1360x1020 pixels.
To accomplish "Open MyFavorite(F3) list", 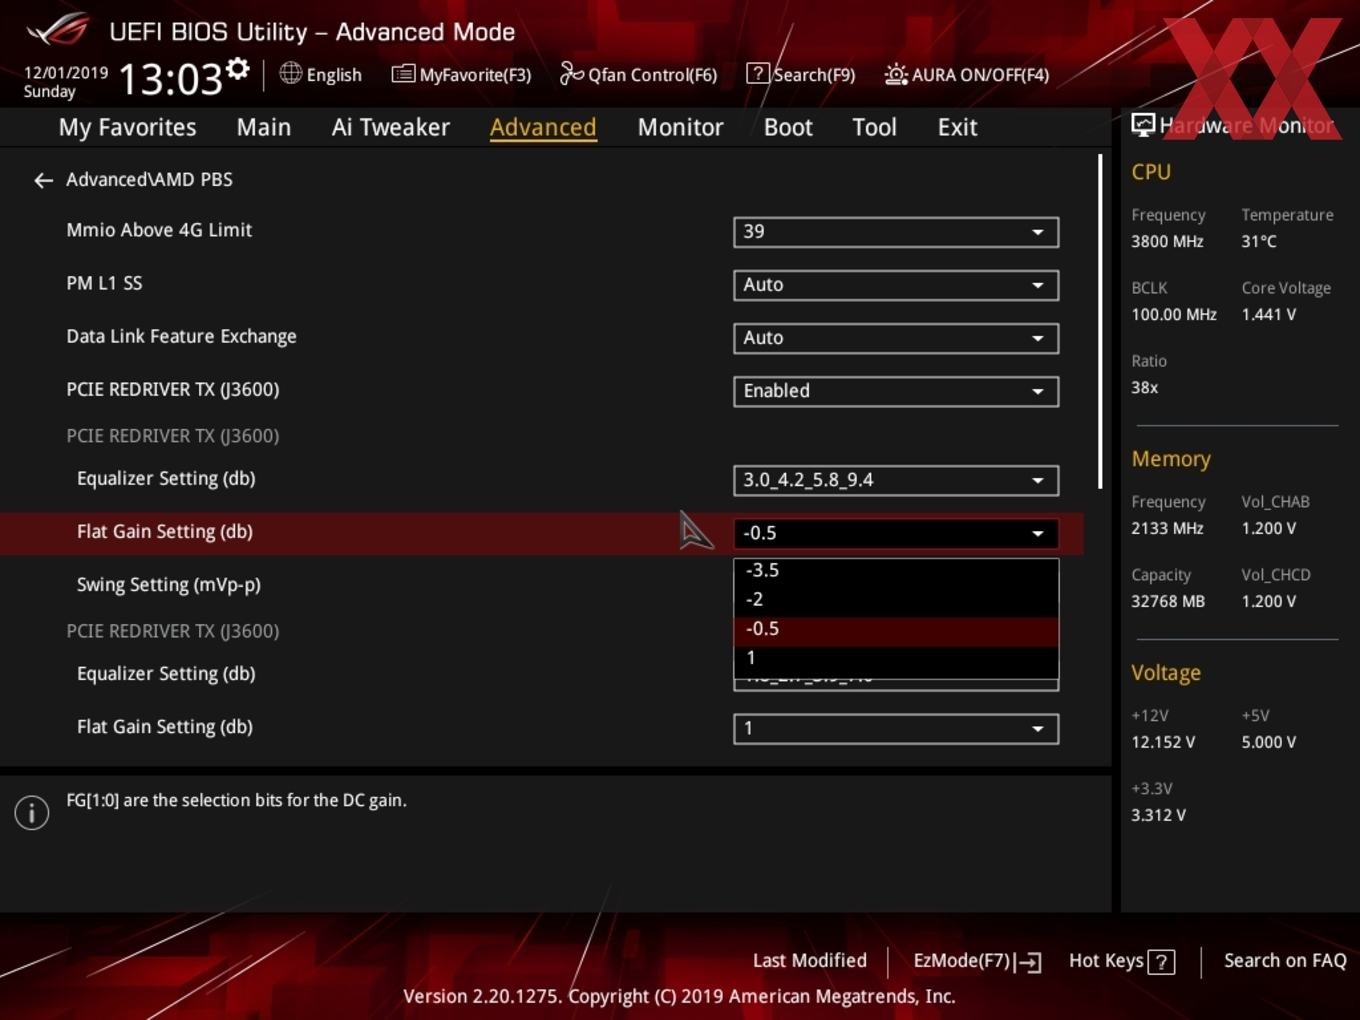I will tap(461, 74).
